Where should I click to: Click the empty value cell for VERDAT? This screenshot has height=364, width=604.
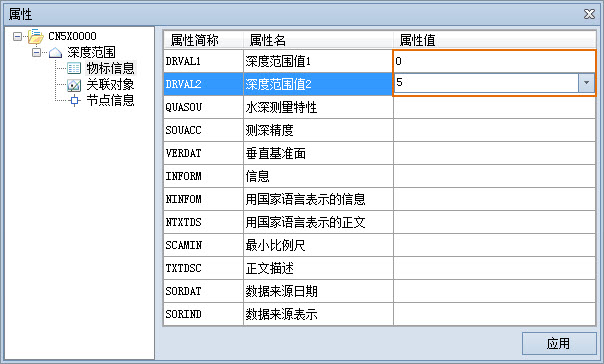[494, 153]
